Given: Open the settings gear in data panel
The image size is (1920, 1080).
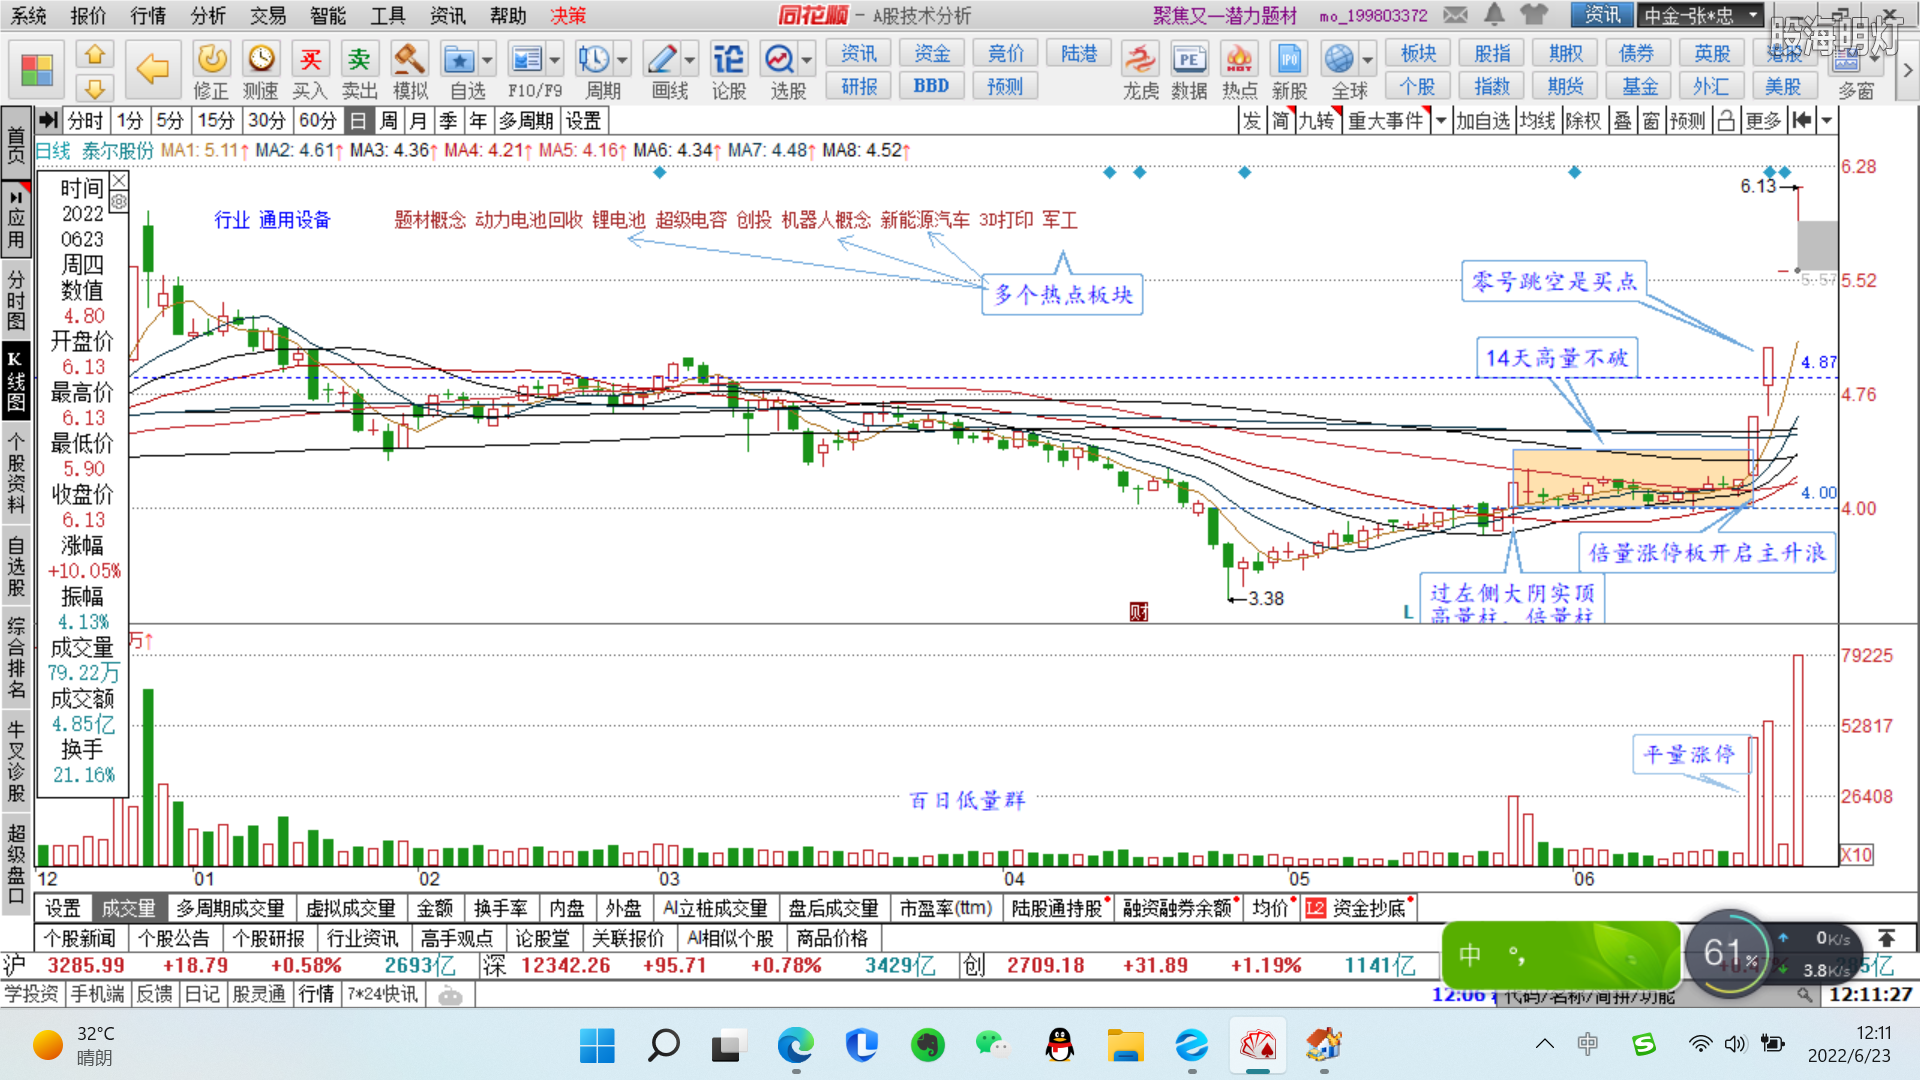Looking at the screenshot, I should [119, 202].
